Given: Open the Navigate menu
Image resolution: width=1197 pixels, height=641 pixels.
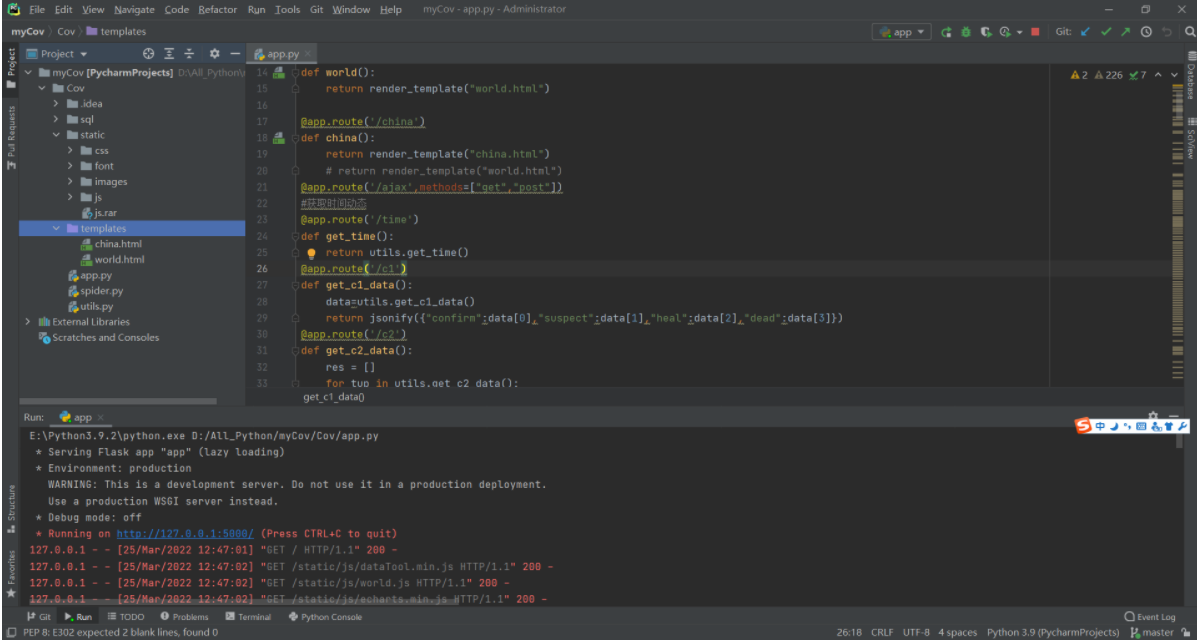Looking at the screenshot, I should 135,9.
